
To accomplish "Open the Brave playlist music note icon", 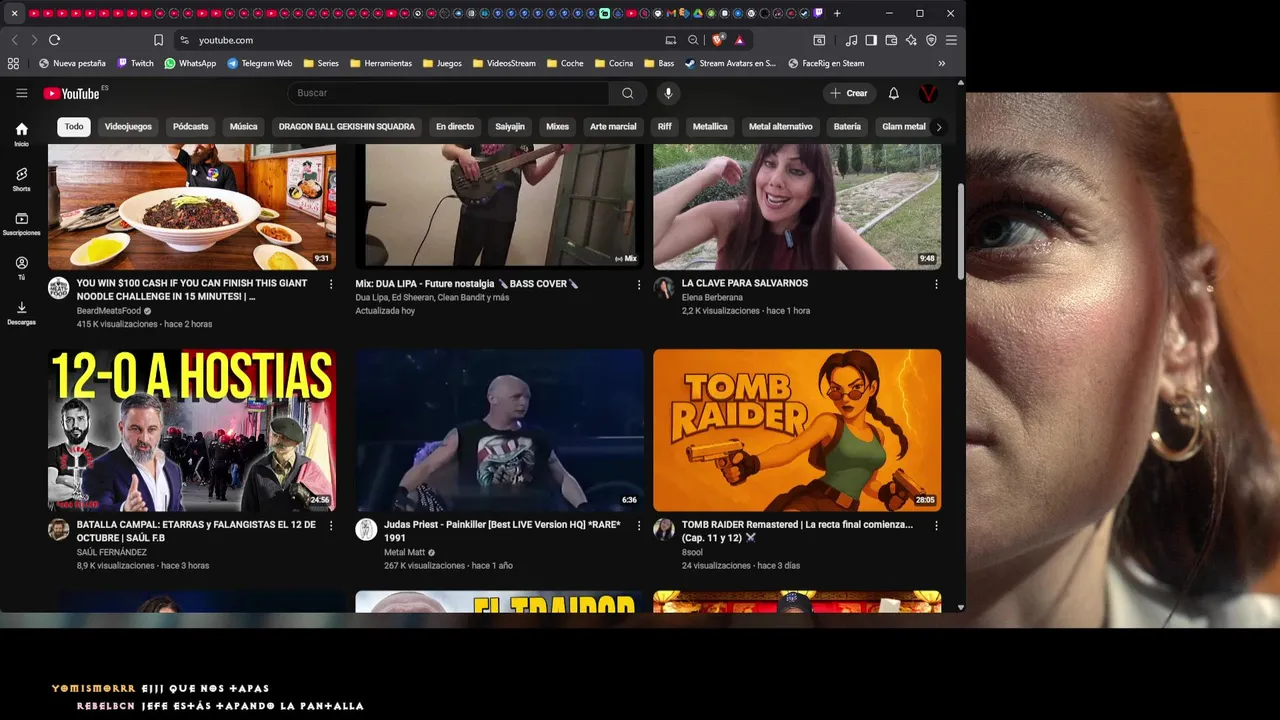I will (851, 40).
